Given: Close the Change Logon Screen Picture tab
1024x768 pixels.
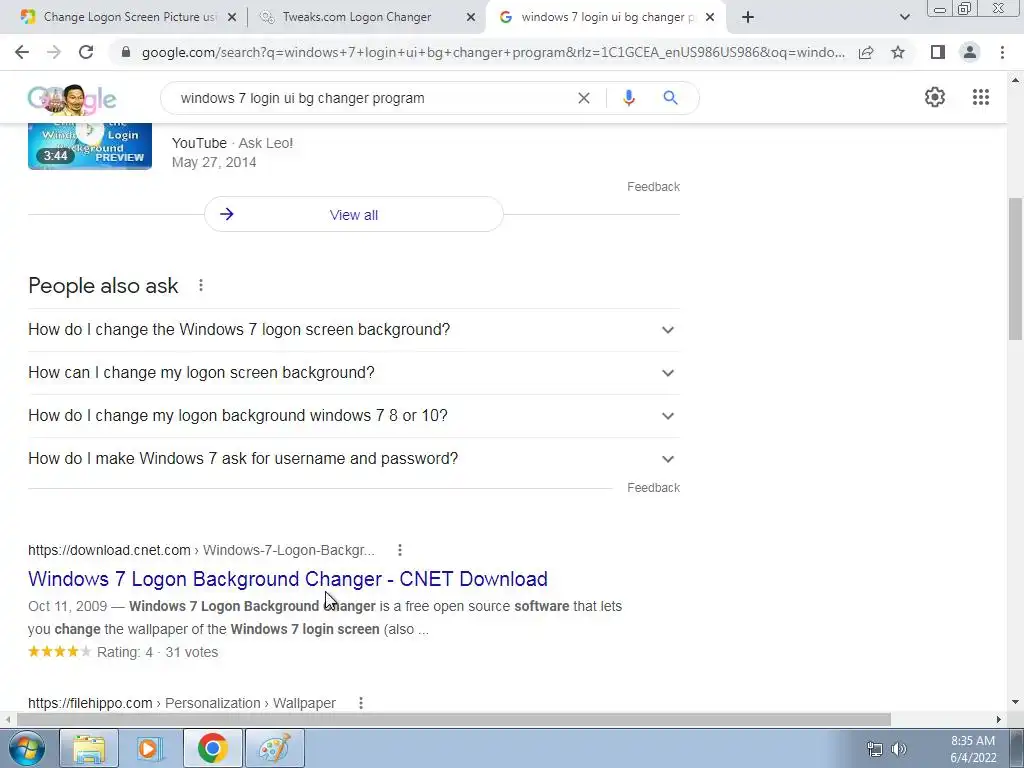Looking at the screenshot, I should 232,17.
